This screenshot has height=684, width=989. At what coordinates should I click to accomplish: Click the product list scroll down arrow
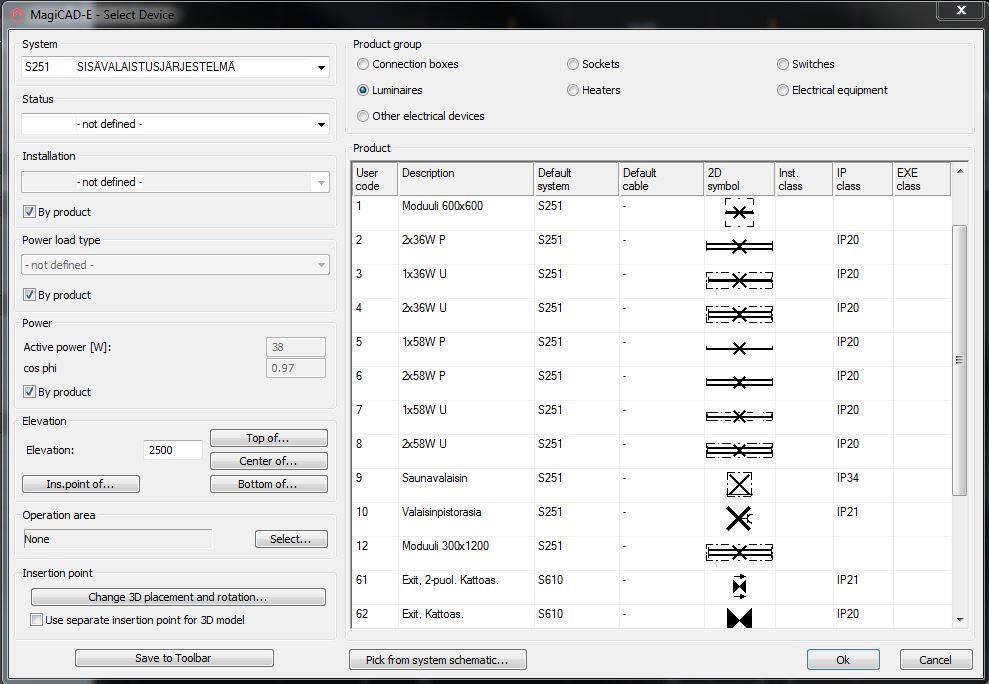[960, 620]
